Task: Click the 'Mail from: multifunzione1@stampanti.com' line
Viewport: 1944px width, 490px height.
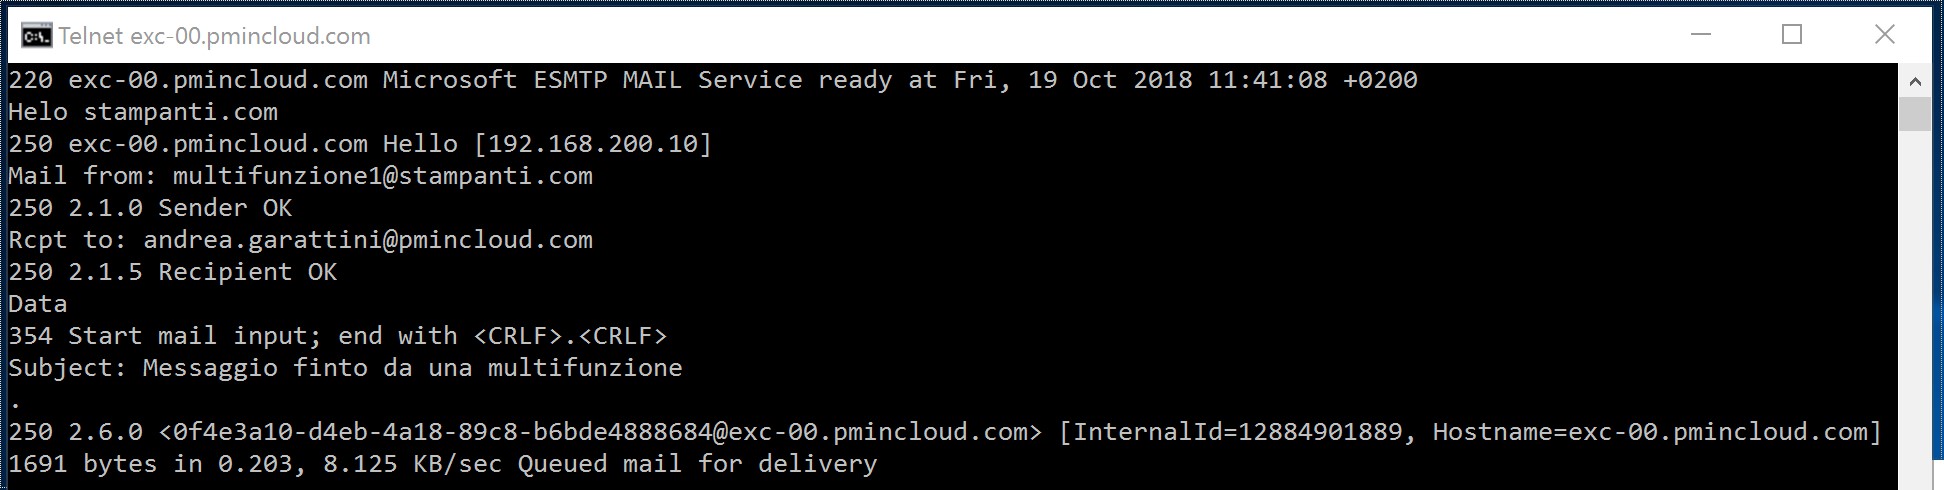Action: [x=300, y=176]
